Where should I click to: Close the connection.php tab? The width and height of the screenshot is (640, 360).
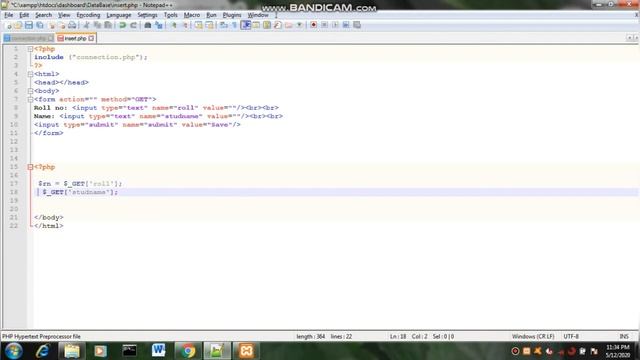click(x=51, y=38)
